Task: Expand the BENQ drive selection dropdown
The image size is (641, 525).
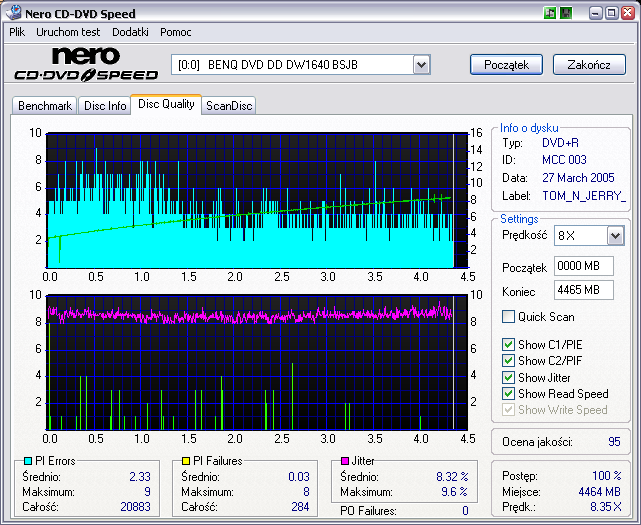Action: pos(421,65)
